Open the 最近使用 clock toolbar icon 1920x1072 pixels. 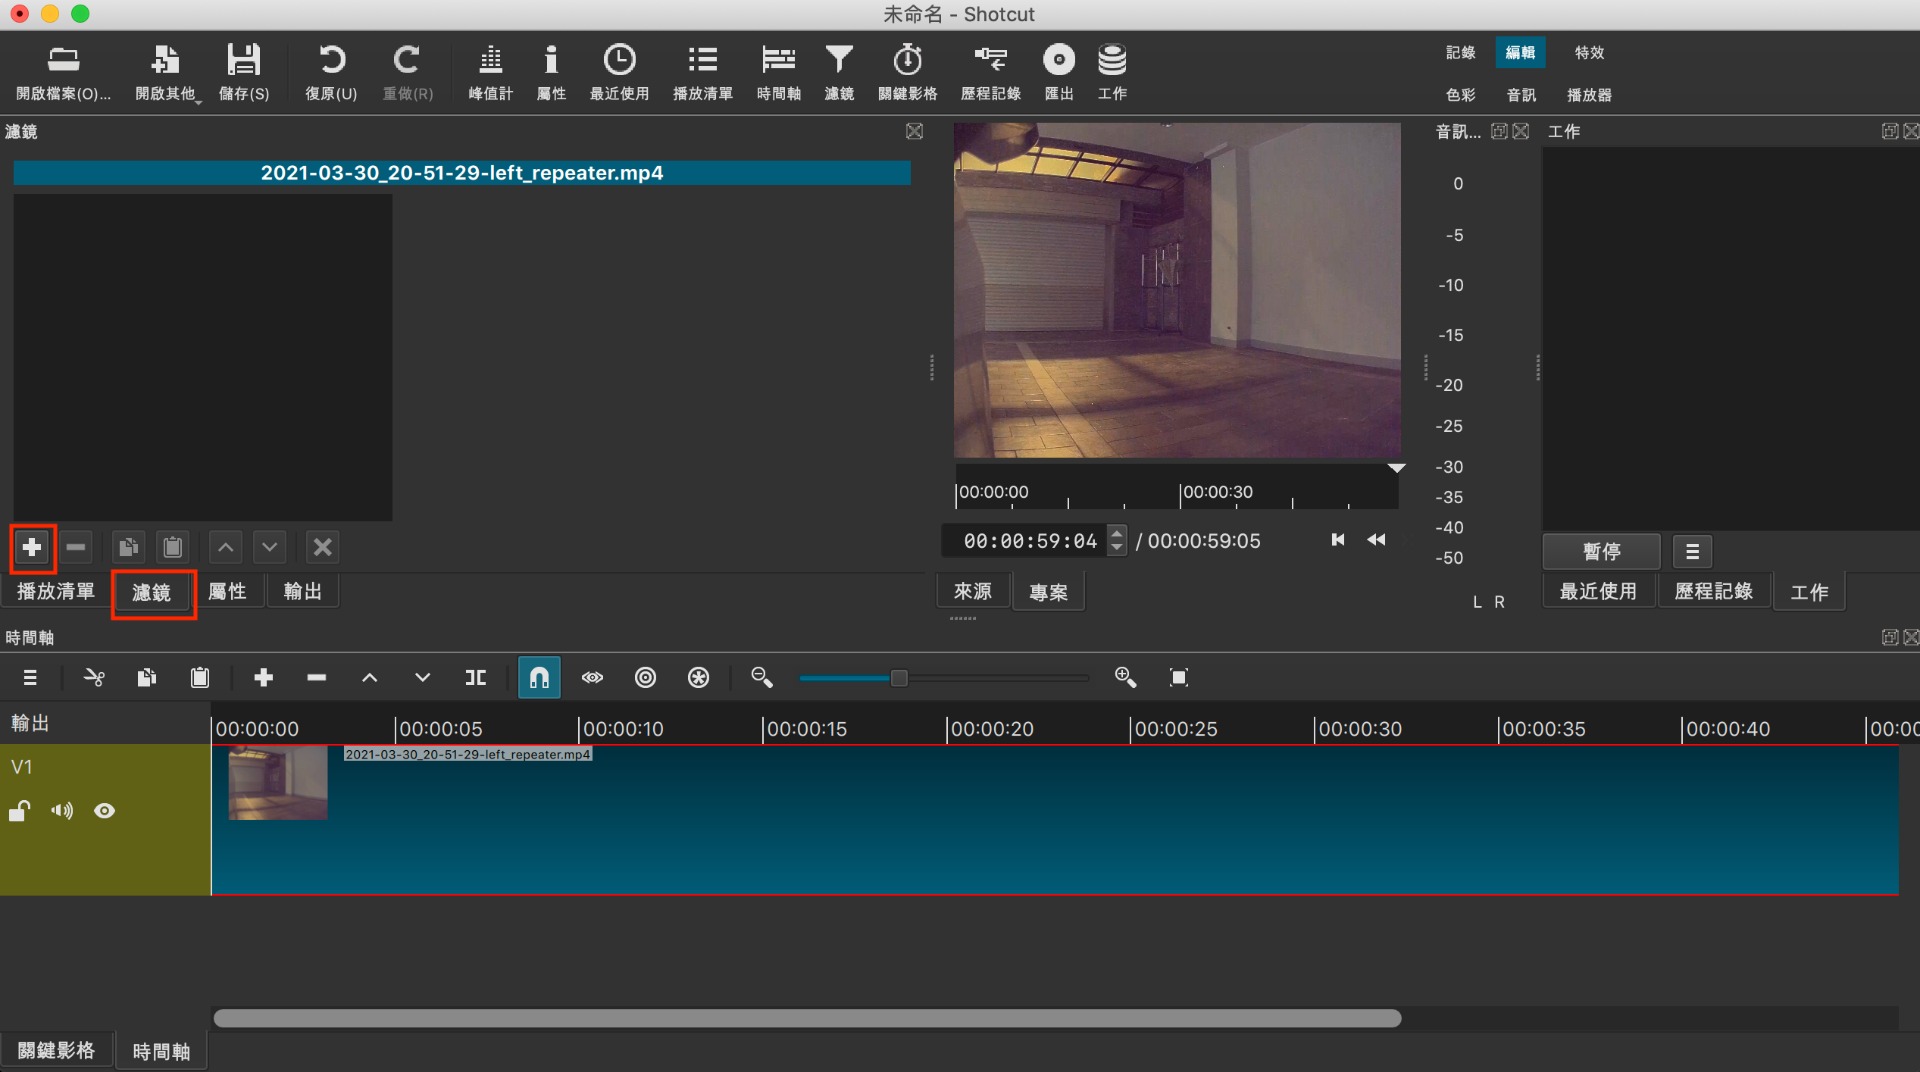click(619, 72)
